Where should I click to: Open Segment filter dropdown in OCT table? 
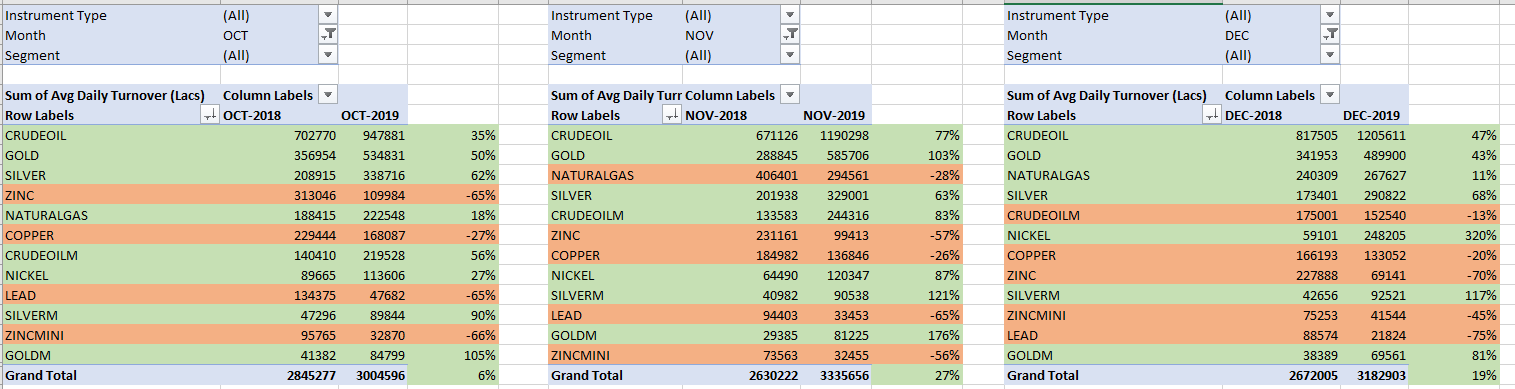328,55
